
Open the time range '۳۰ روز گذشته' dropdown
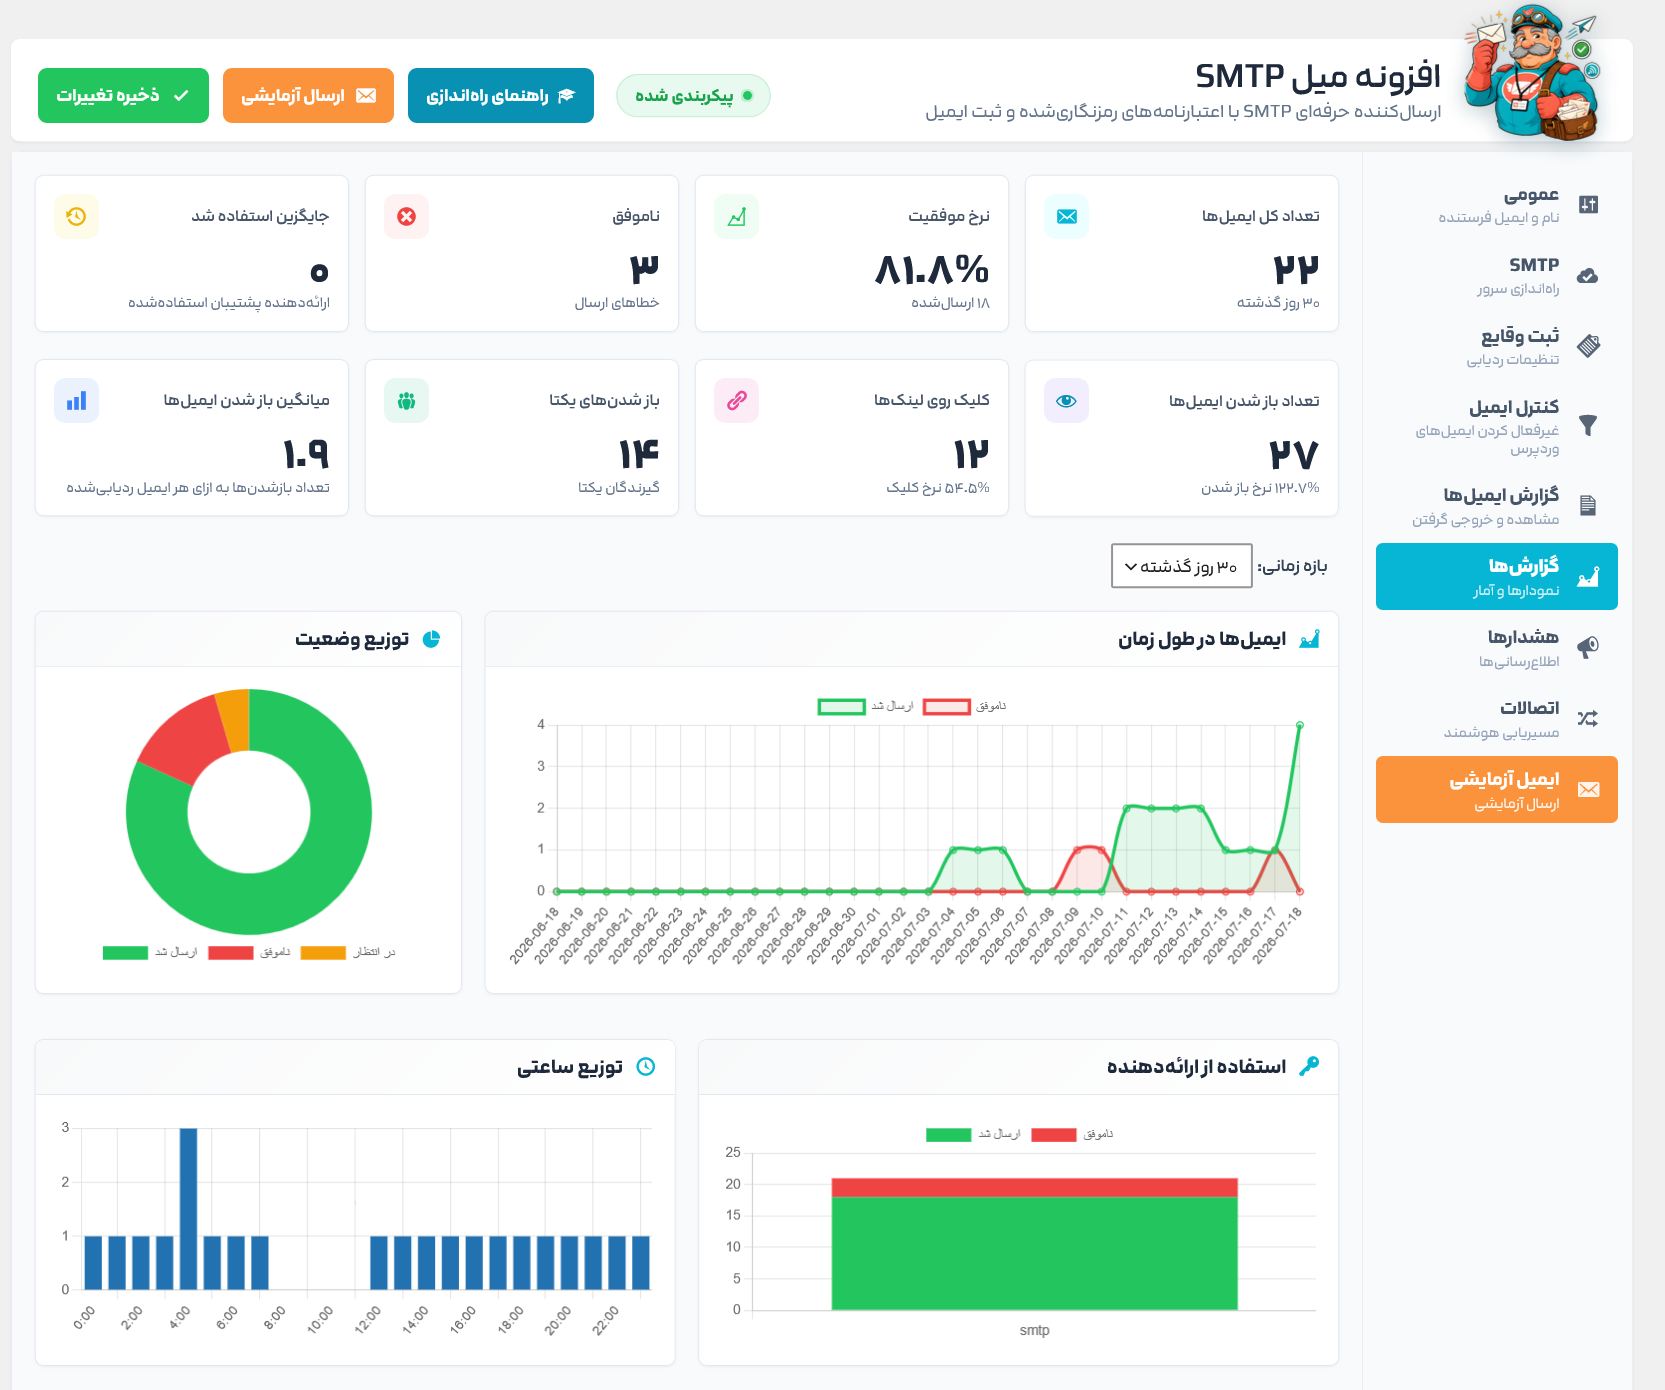(1181, 566)
